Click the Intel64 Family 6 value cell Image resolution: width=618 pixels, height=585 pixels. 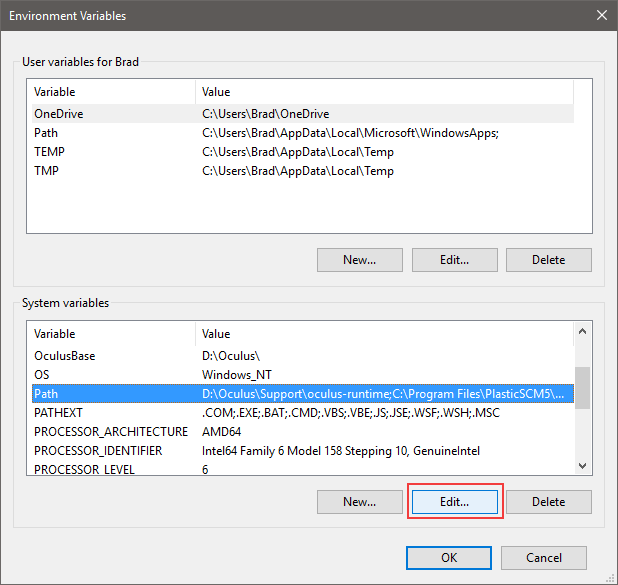tap(341, 451)
